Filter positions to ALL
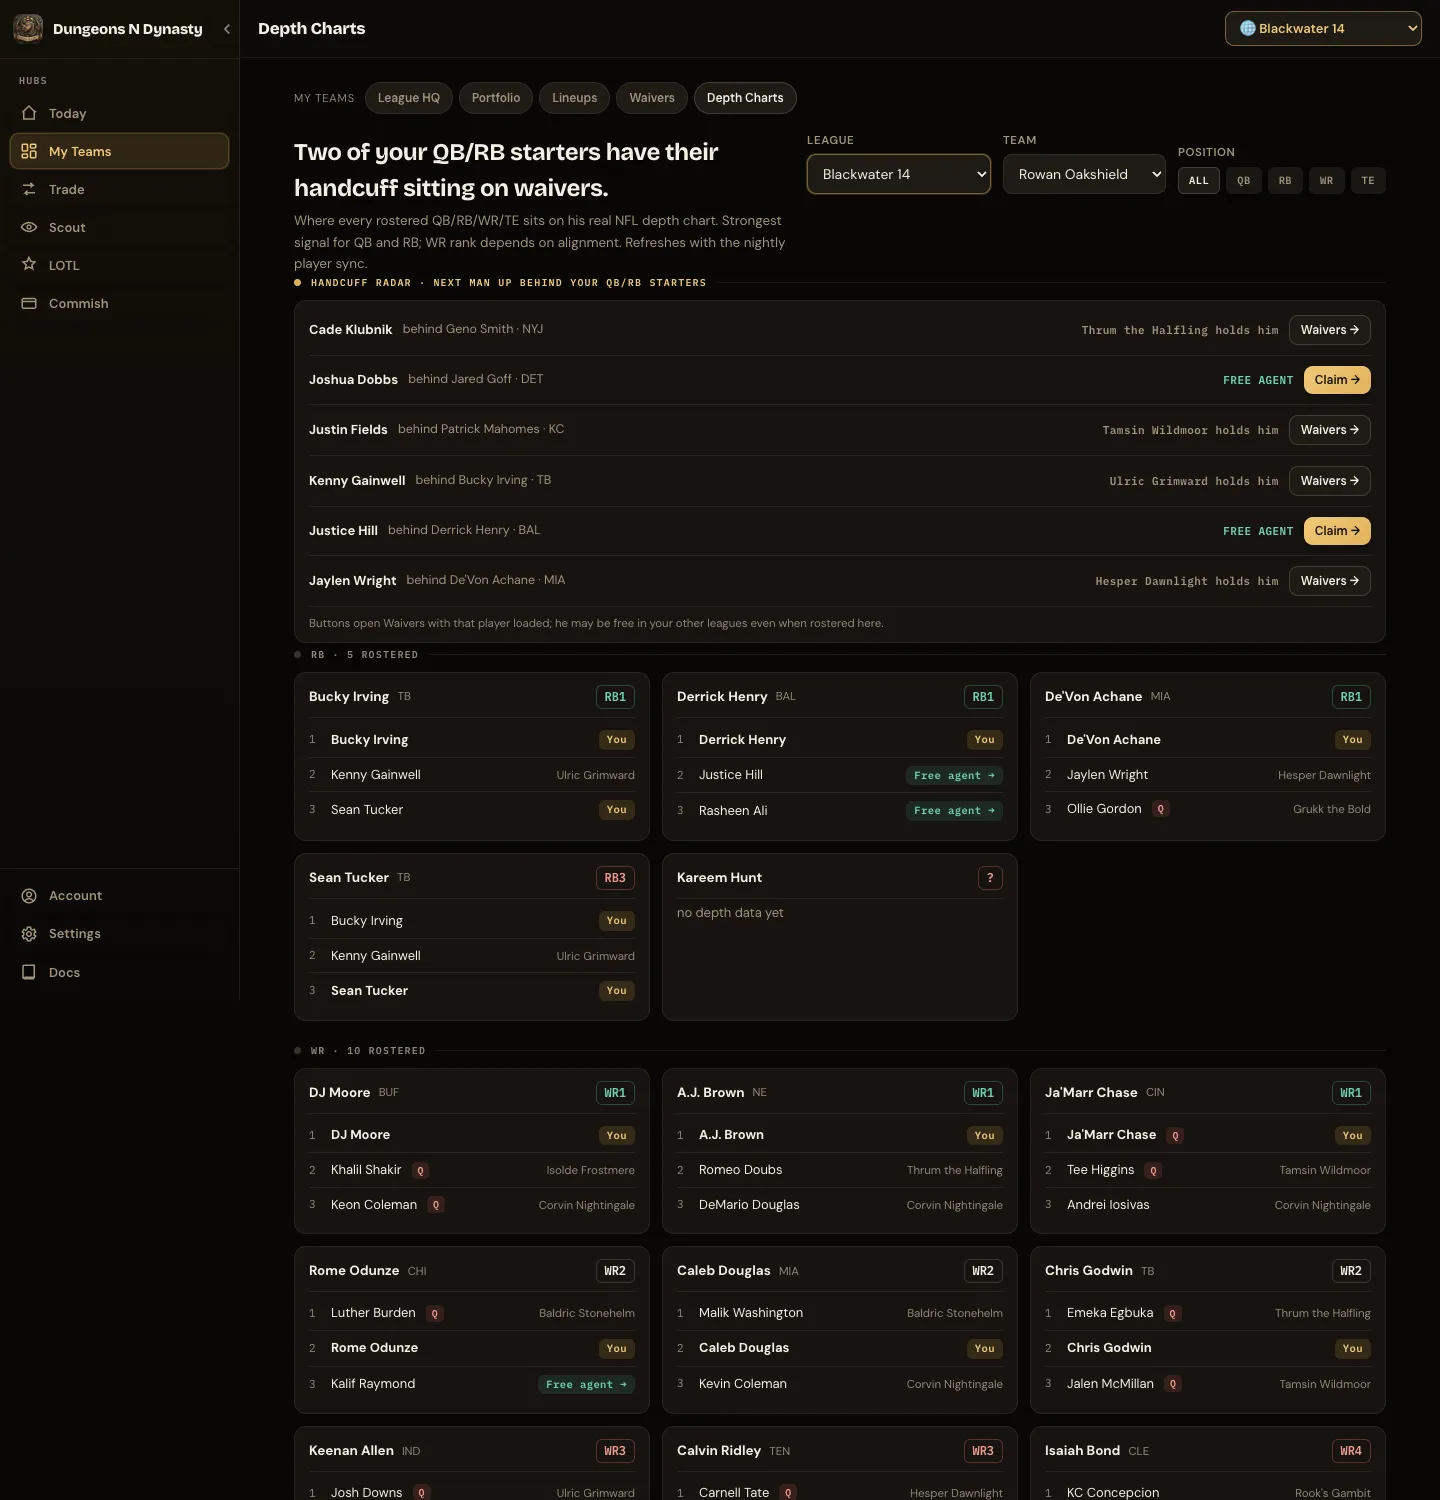Image resolution: width=1440 pixels, height=1500 pixels. click(1199, 181)
